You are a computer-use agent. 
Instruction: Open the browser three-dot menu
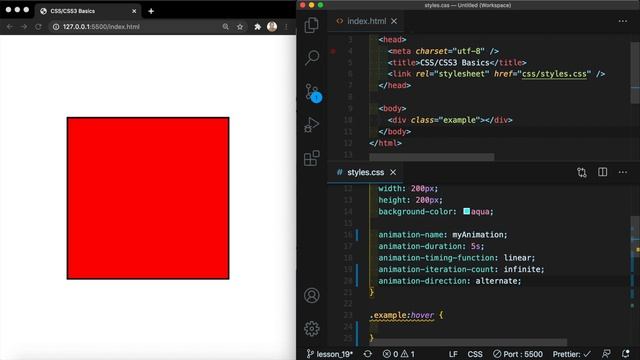287,27
